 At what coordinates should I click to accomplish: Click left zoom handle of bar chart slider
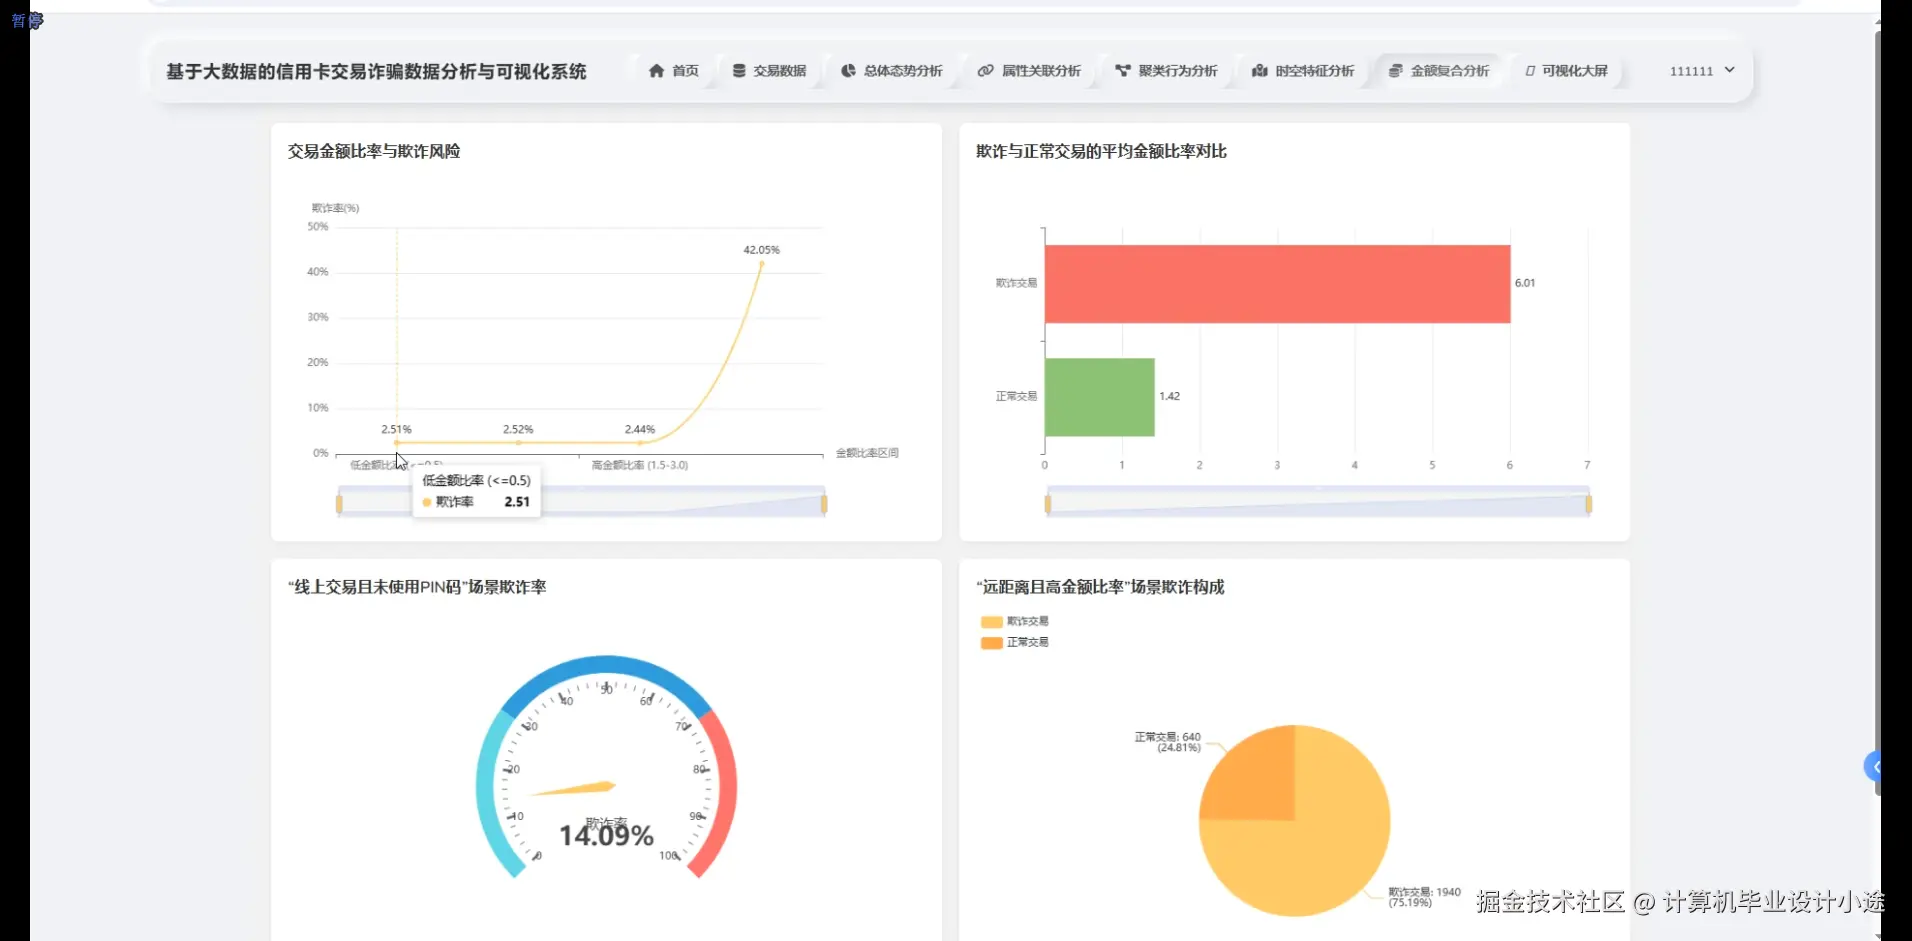click(x=1047, y=503)
